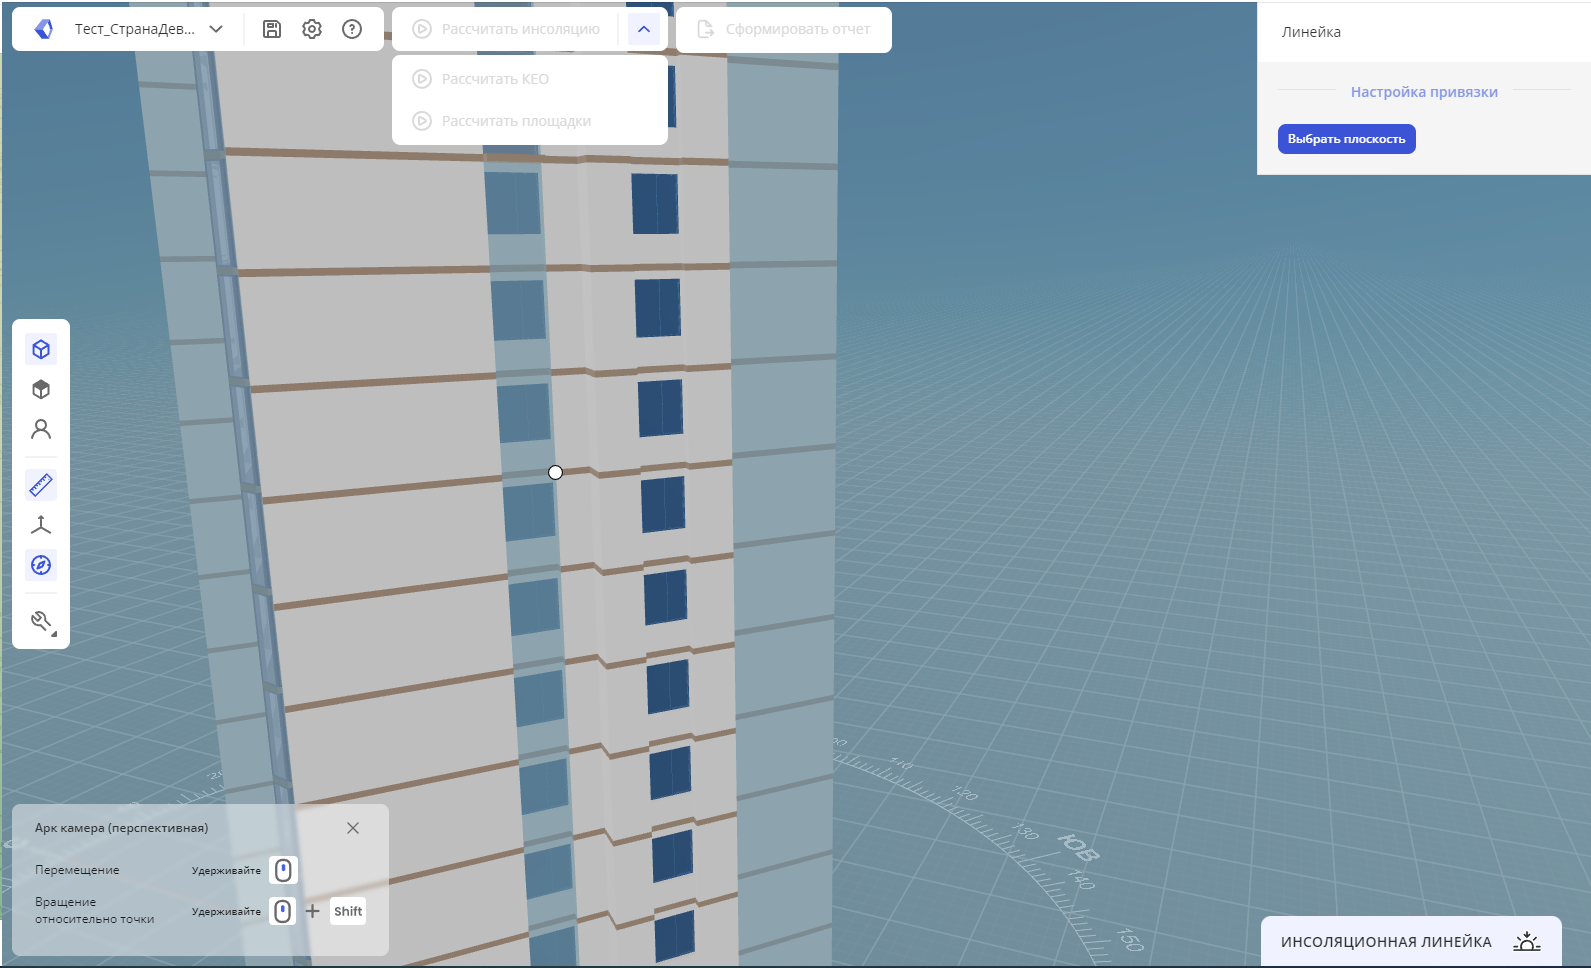The image size is (1591, 968).
Task: Click Выбрать плоскость button
Action: click(x=1346, y=139)
